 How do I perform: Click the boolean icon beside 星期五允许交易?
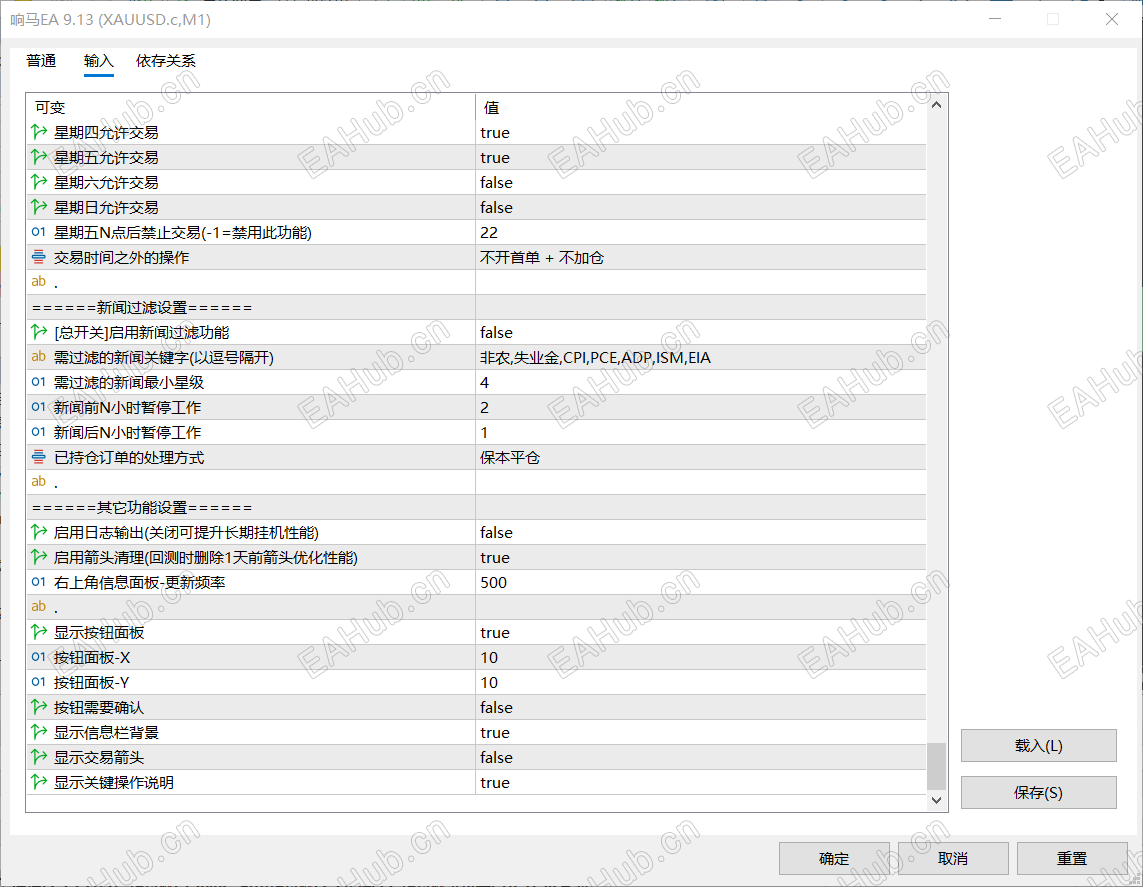[39, 157]
